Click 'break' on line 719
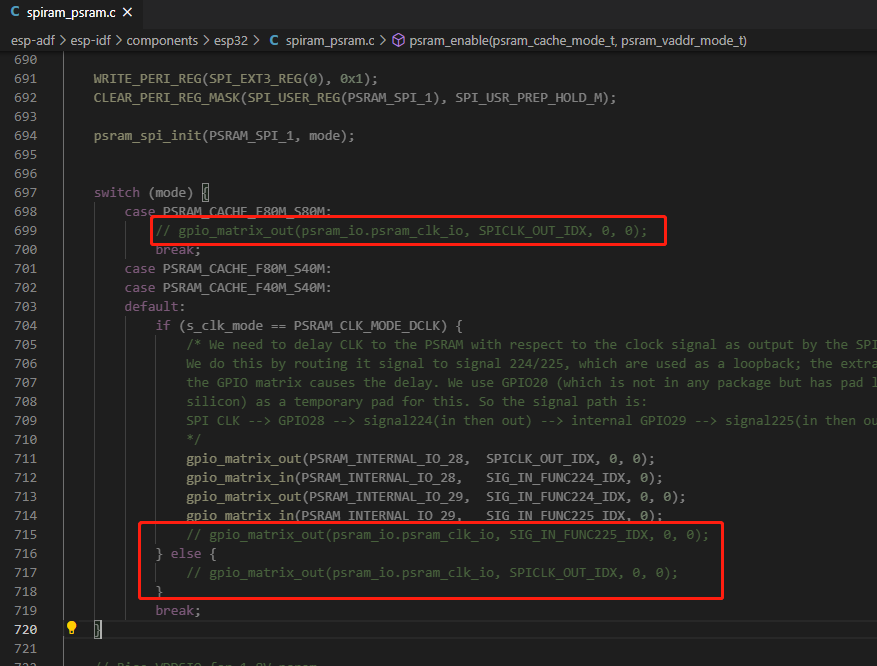 coord(174,611)
